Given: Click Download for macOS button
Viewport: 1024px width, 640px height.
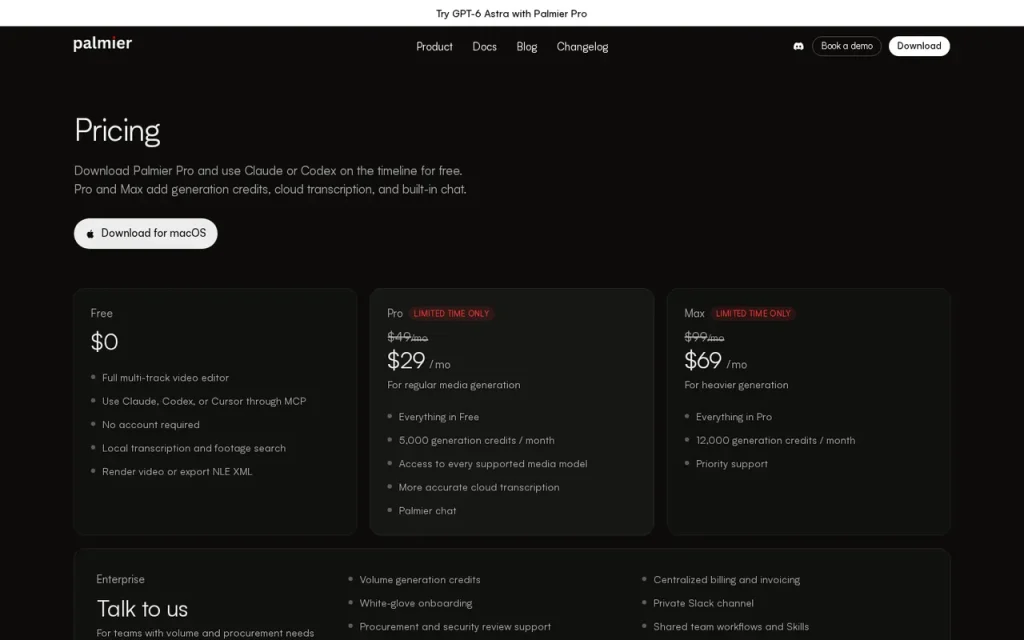Looking at the screenshot, I should pos(146,233).
